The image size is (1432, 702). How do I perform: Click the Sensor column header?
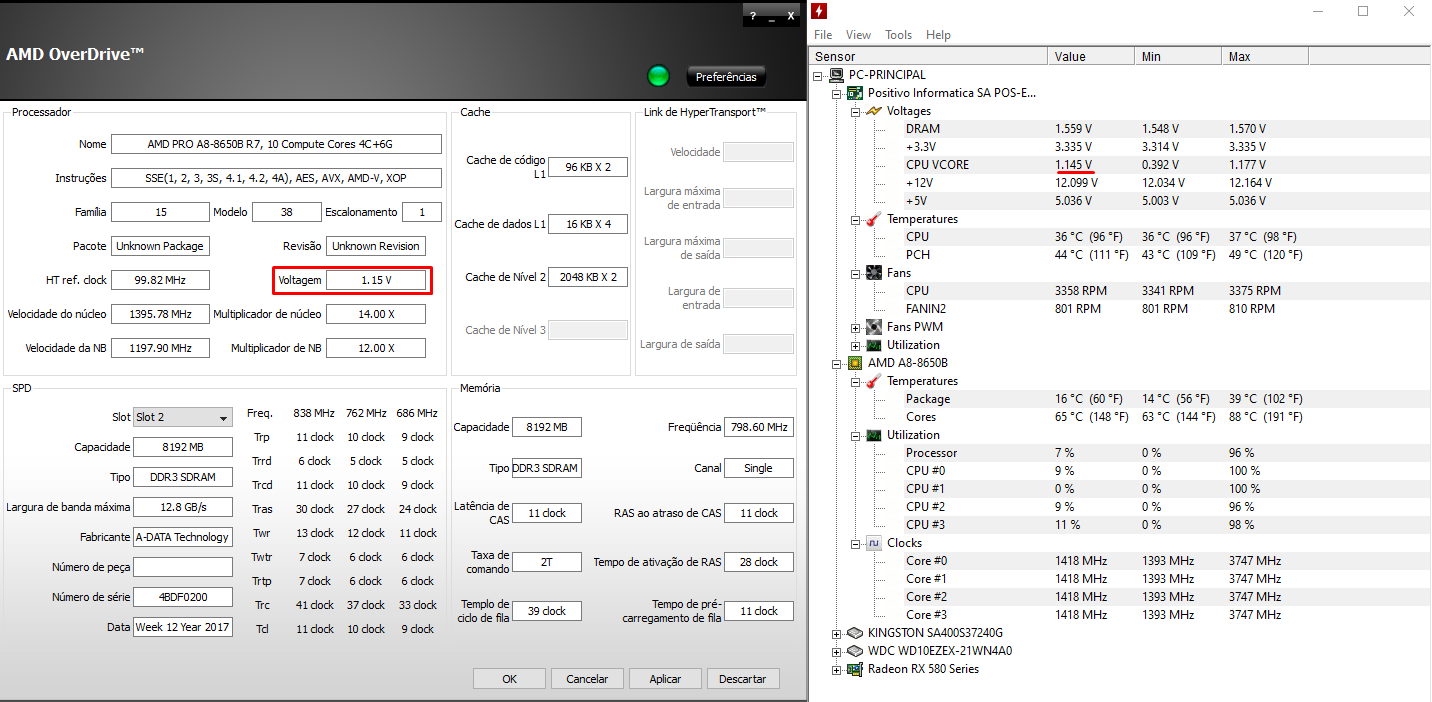(x=928, y=56)
